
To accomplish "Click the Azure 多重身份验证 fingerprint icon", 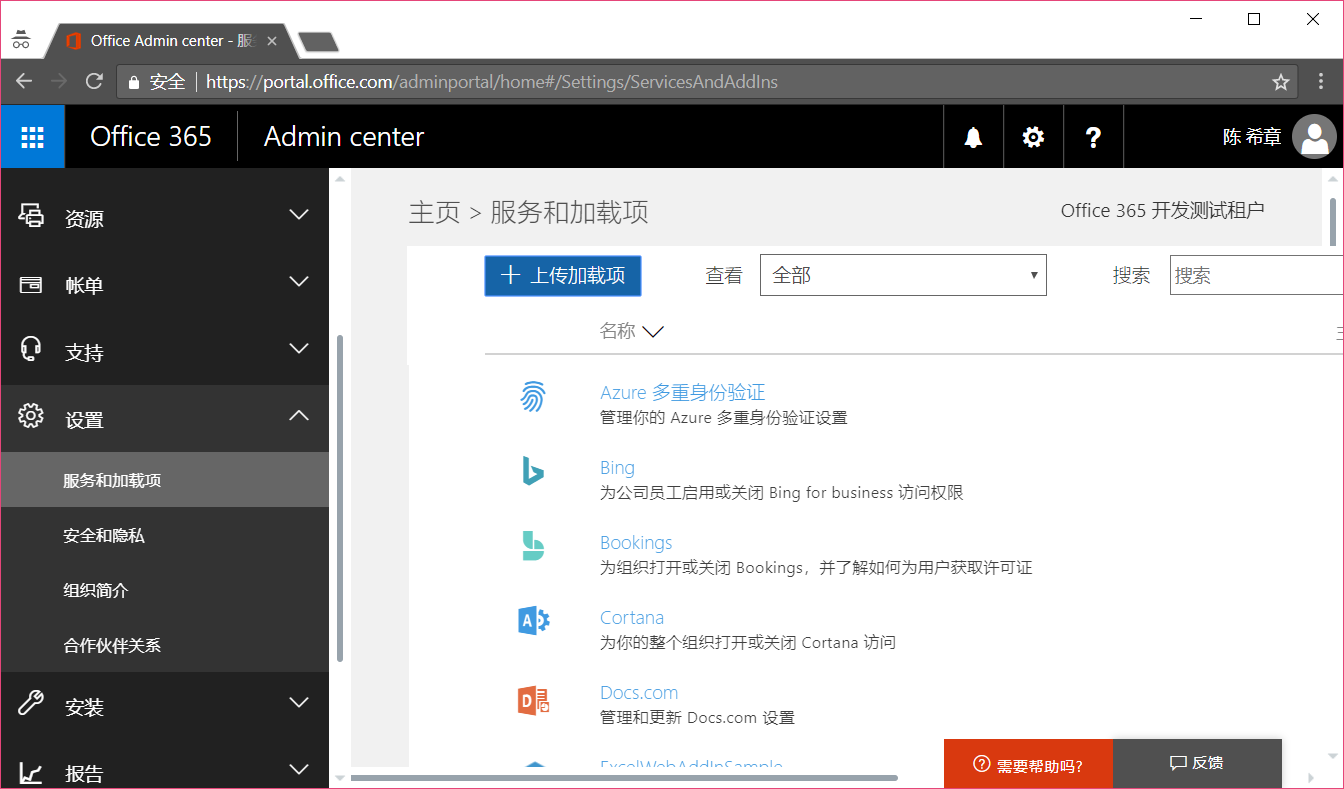I will point(533,397).
